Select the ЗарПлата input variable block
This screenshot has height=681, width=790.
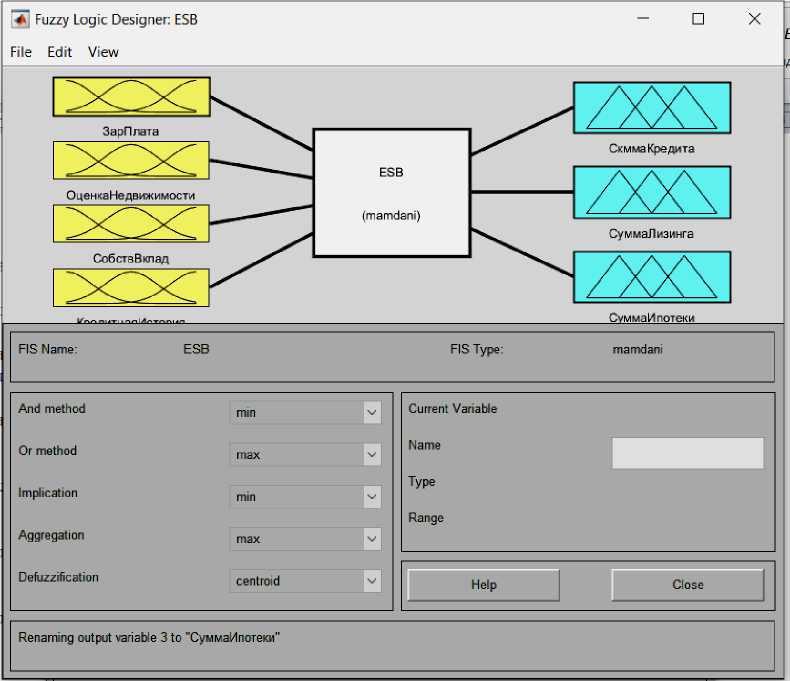click(130, 96)
